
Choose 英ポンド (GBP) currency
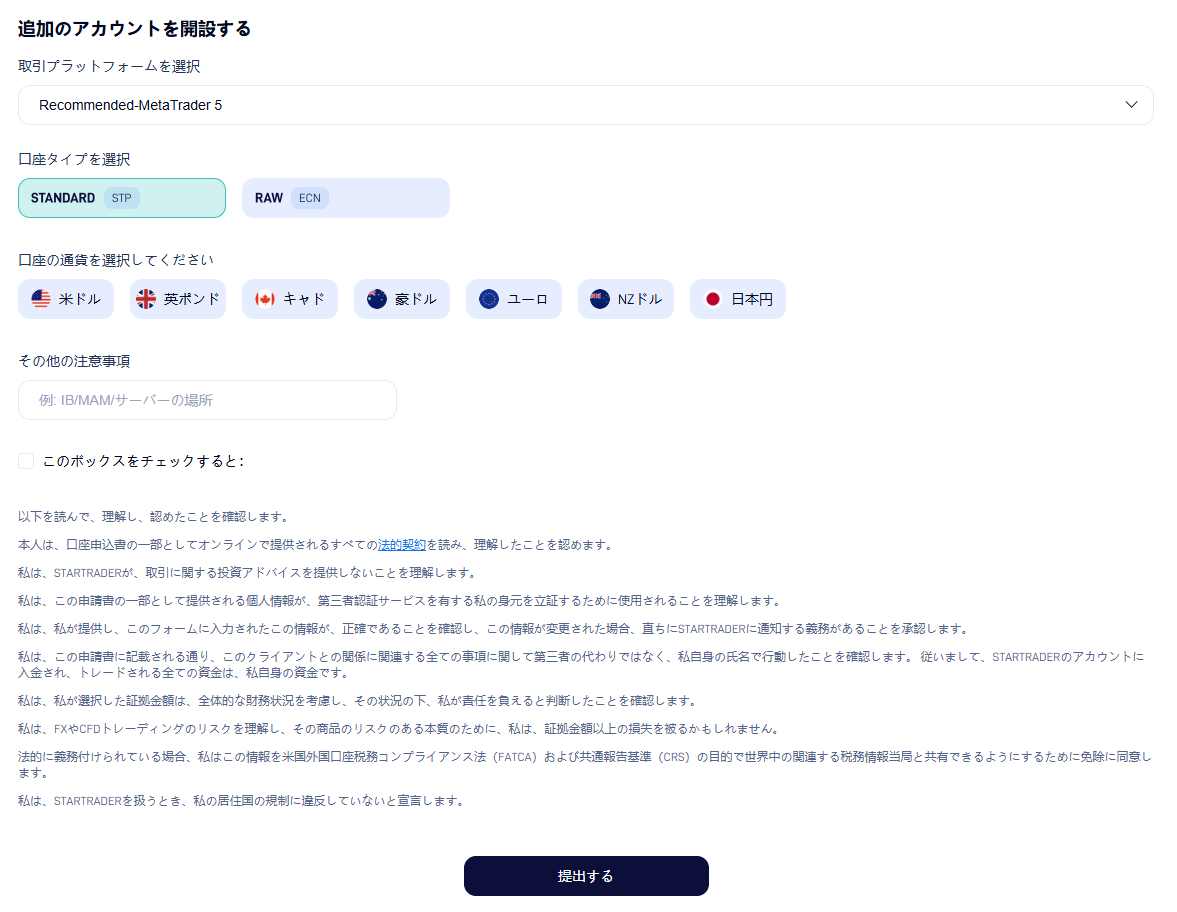178,299
